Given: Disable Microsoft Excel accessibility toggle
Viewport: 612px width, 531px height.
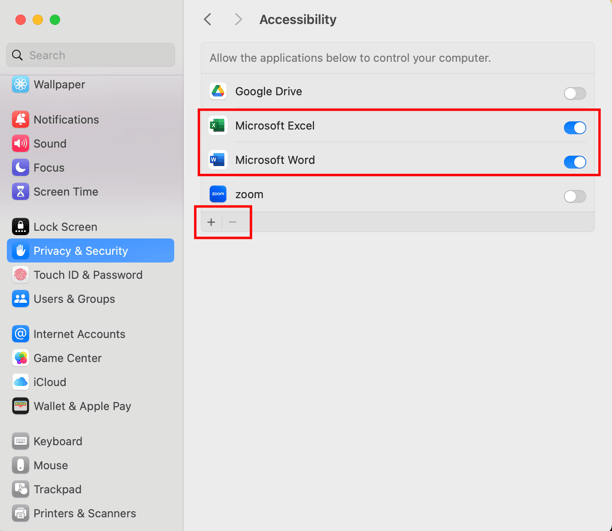Looking at the screenshot, I should coord(574,128).
